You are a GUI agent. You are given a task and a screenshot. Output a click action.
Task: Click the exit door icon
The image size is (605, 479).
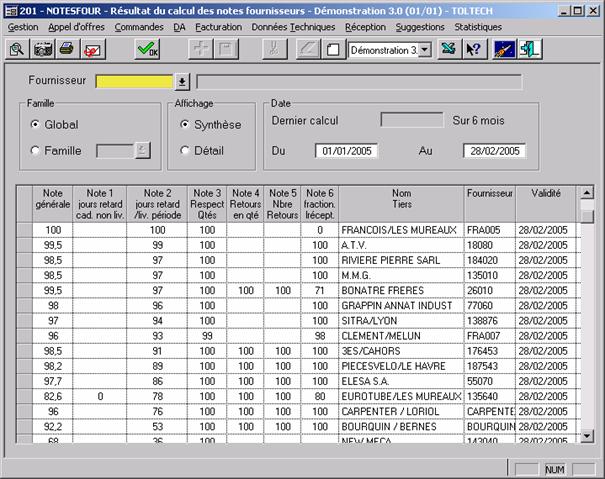tap(532, 49)
